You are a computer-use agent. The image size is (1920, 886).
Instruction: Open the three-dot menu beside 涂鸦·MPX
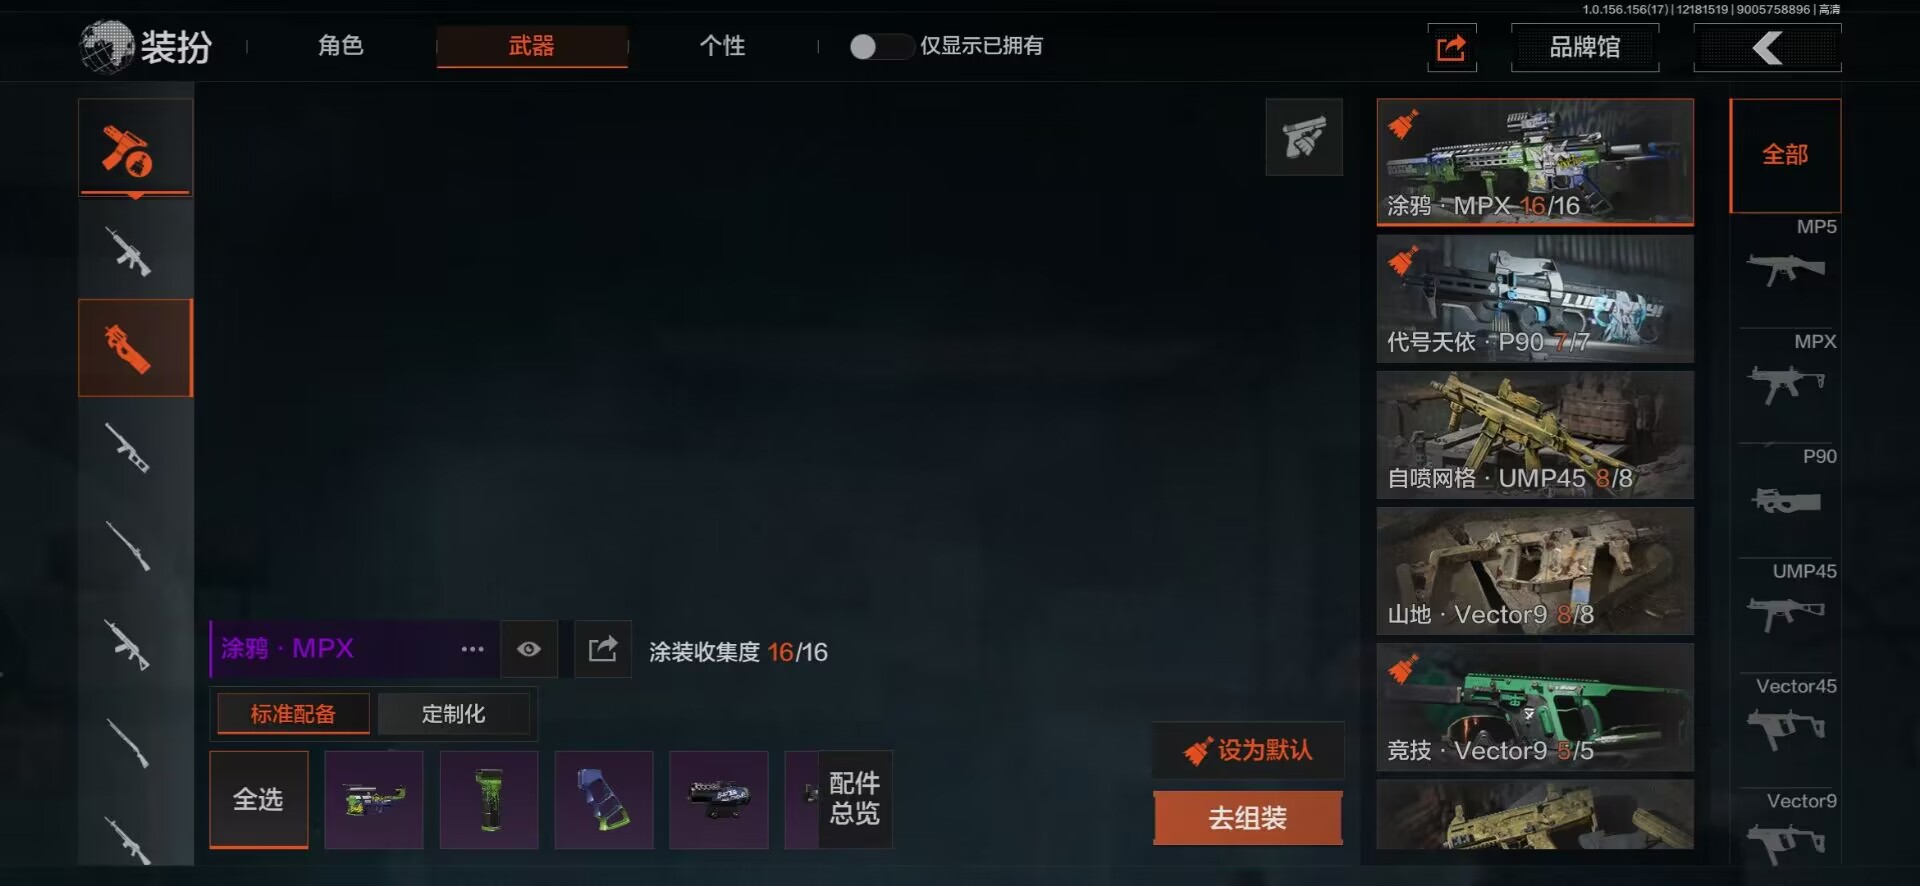[x=472, y=649]
